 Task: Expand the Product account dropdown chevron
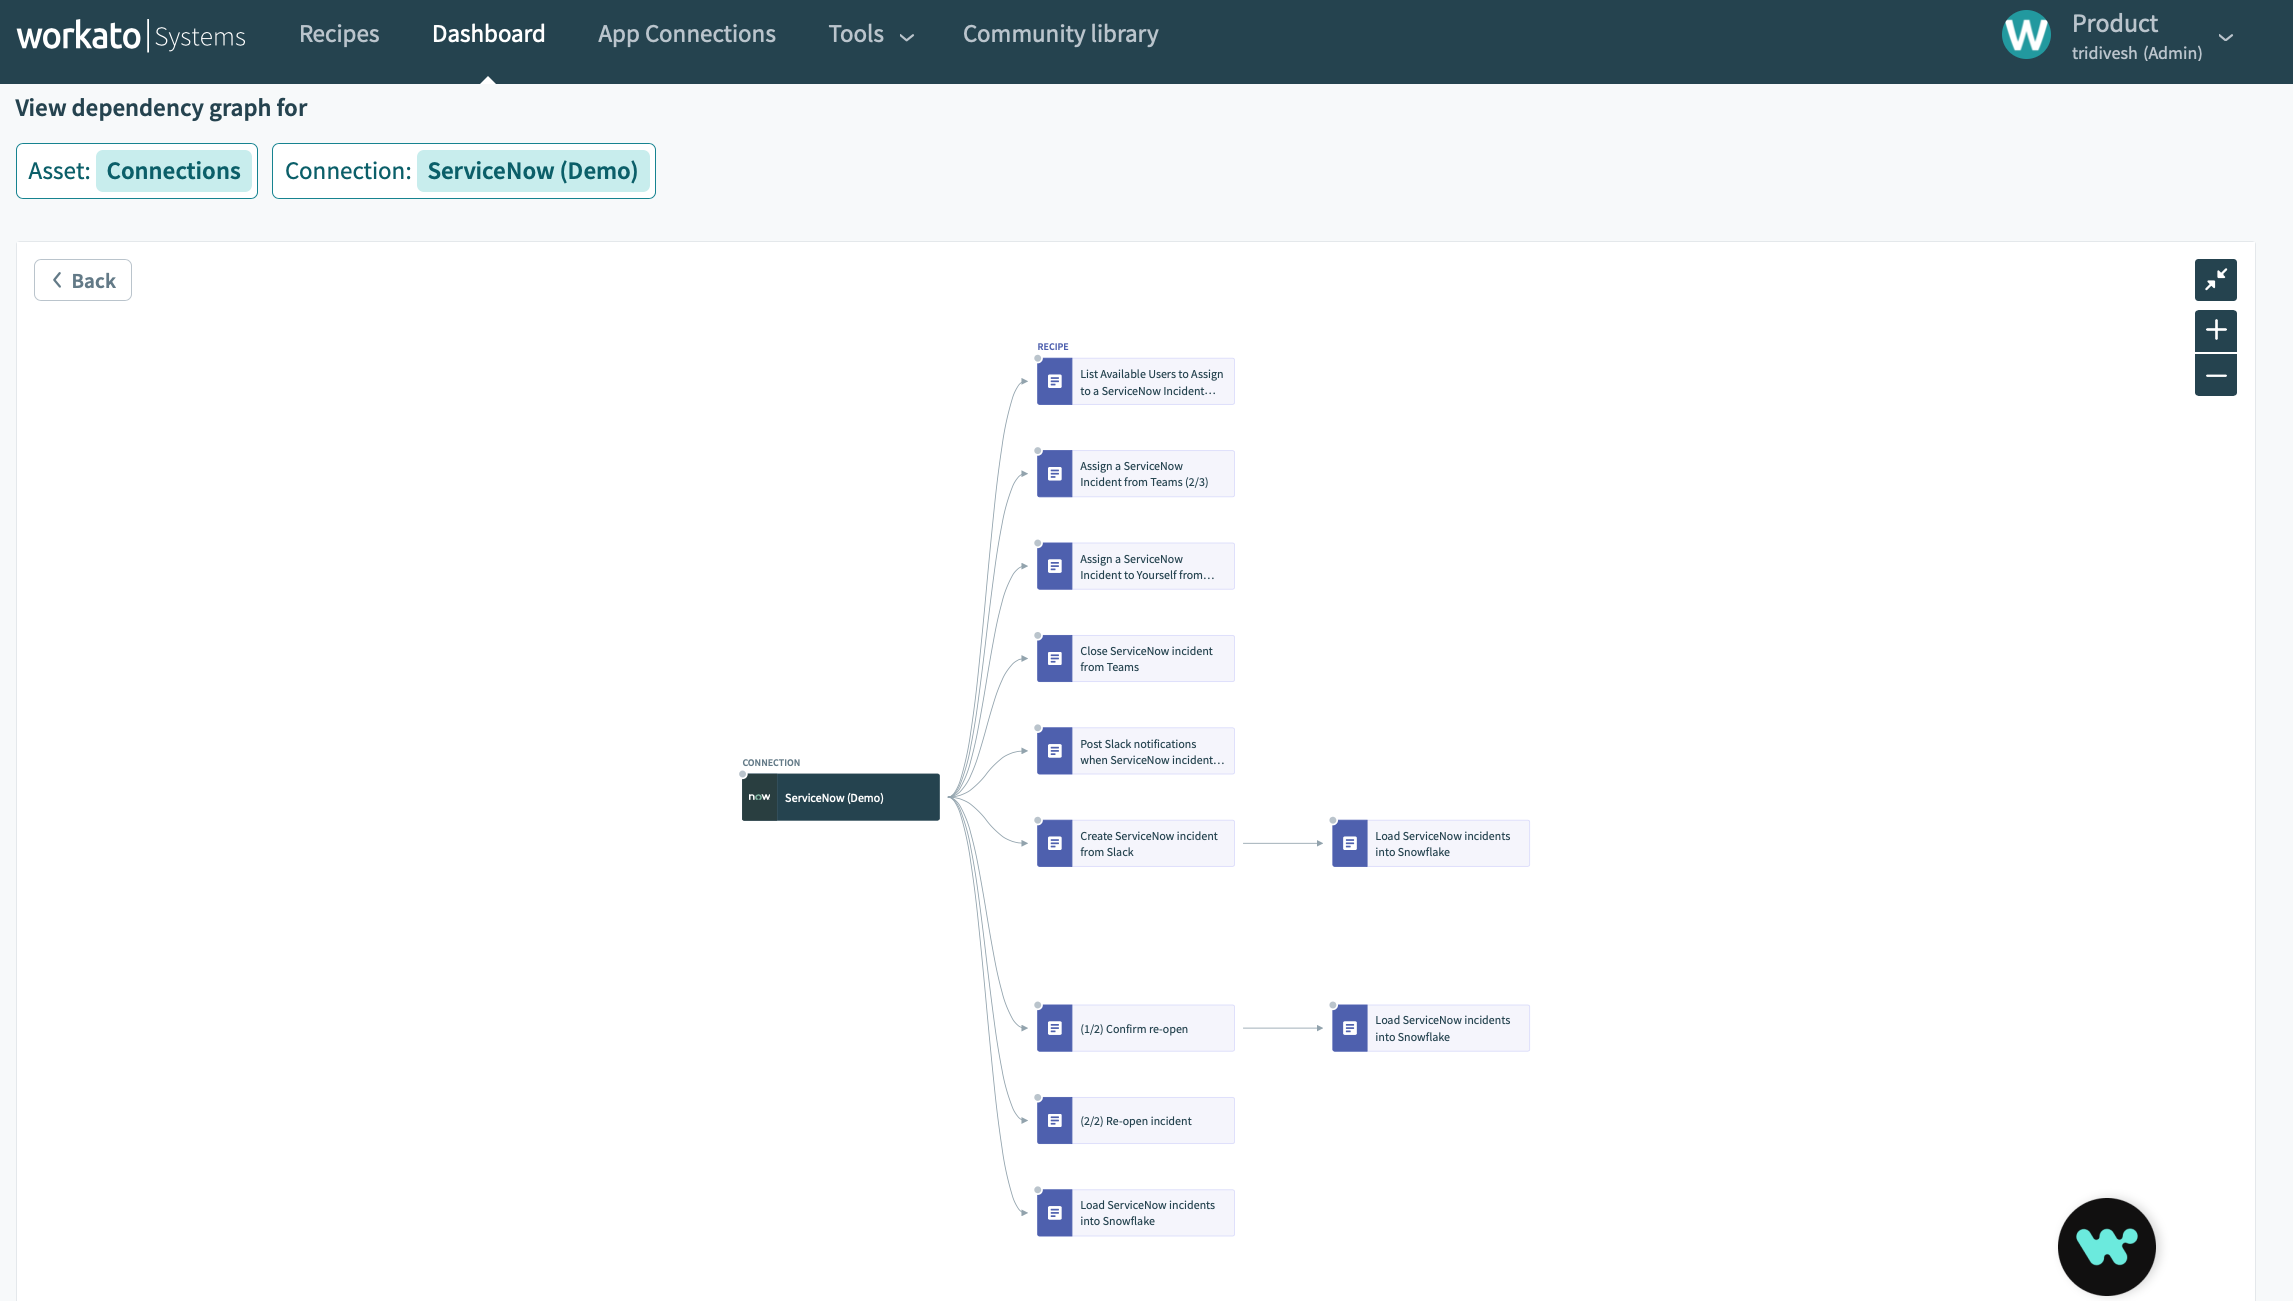(x=2225, y=37)
